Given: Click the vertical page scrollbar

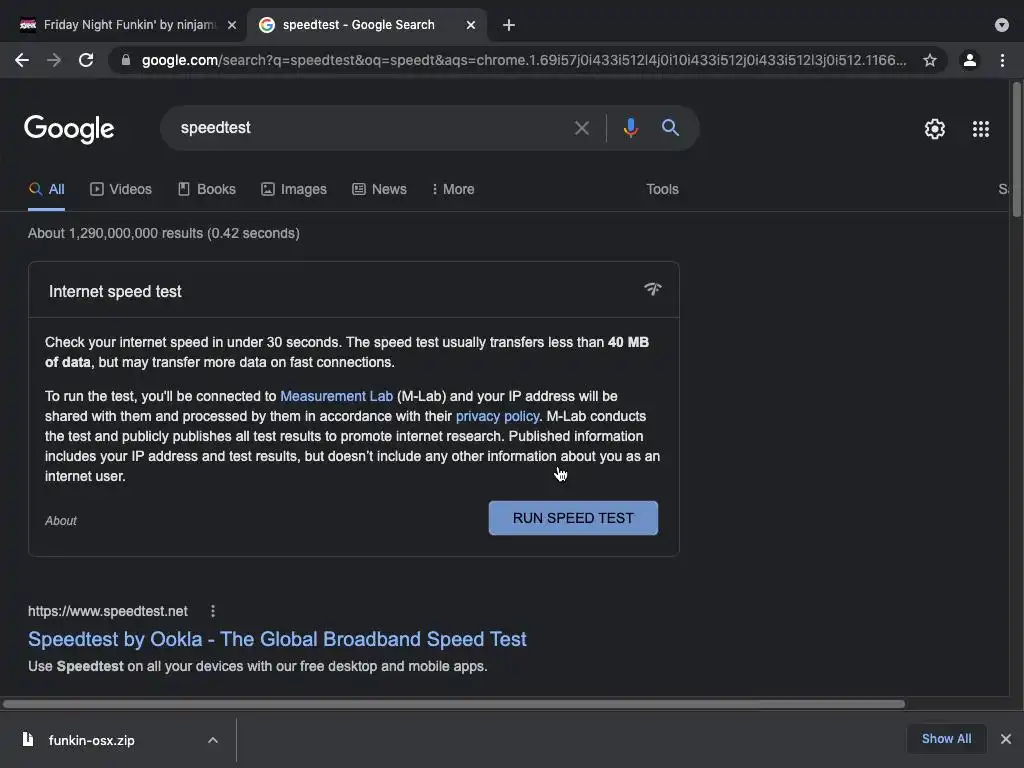Looking at the screenshot, I should click(x=1017, y=150).
